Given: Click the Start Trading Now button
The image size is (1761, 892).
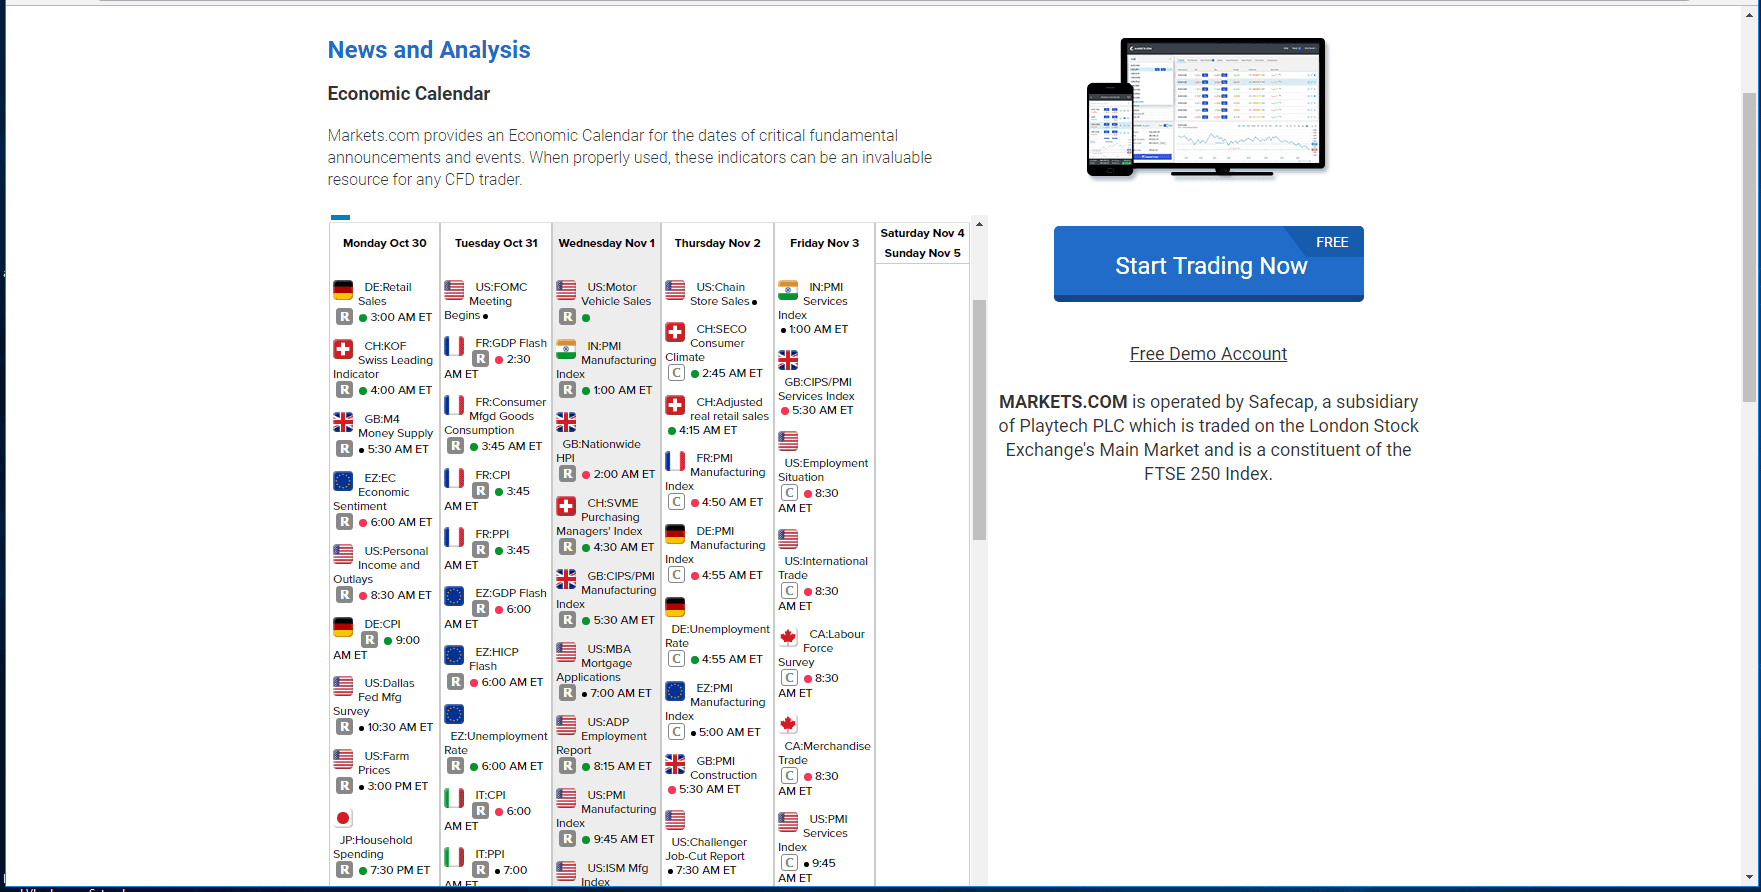Looking at the screenshot, I should coord(1209,264).
